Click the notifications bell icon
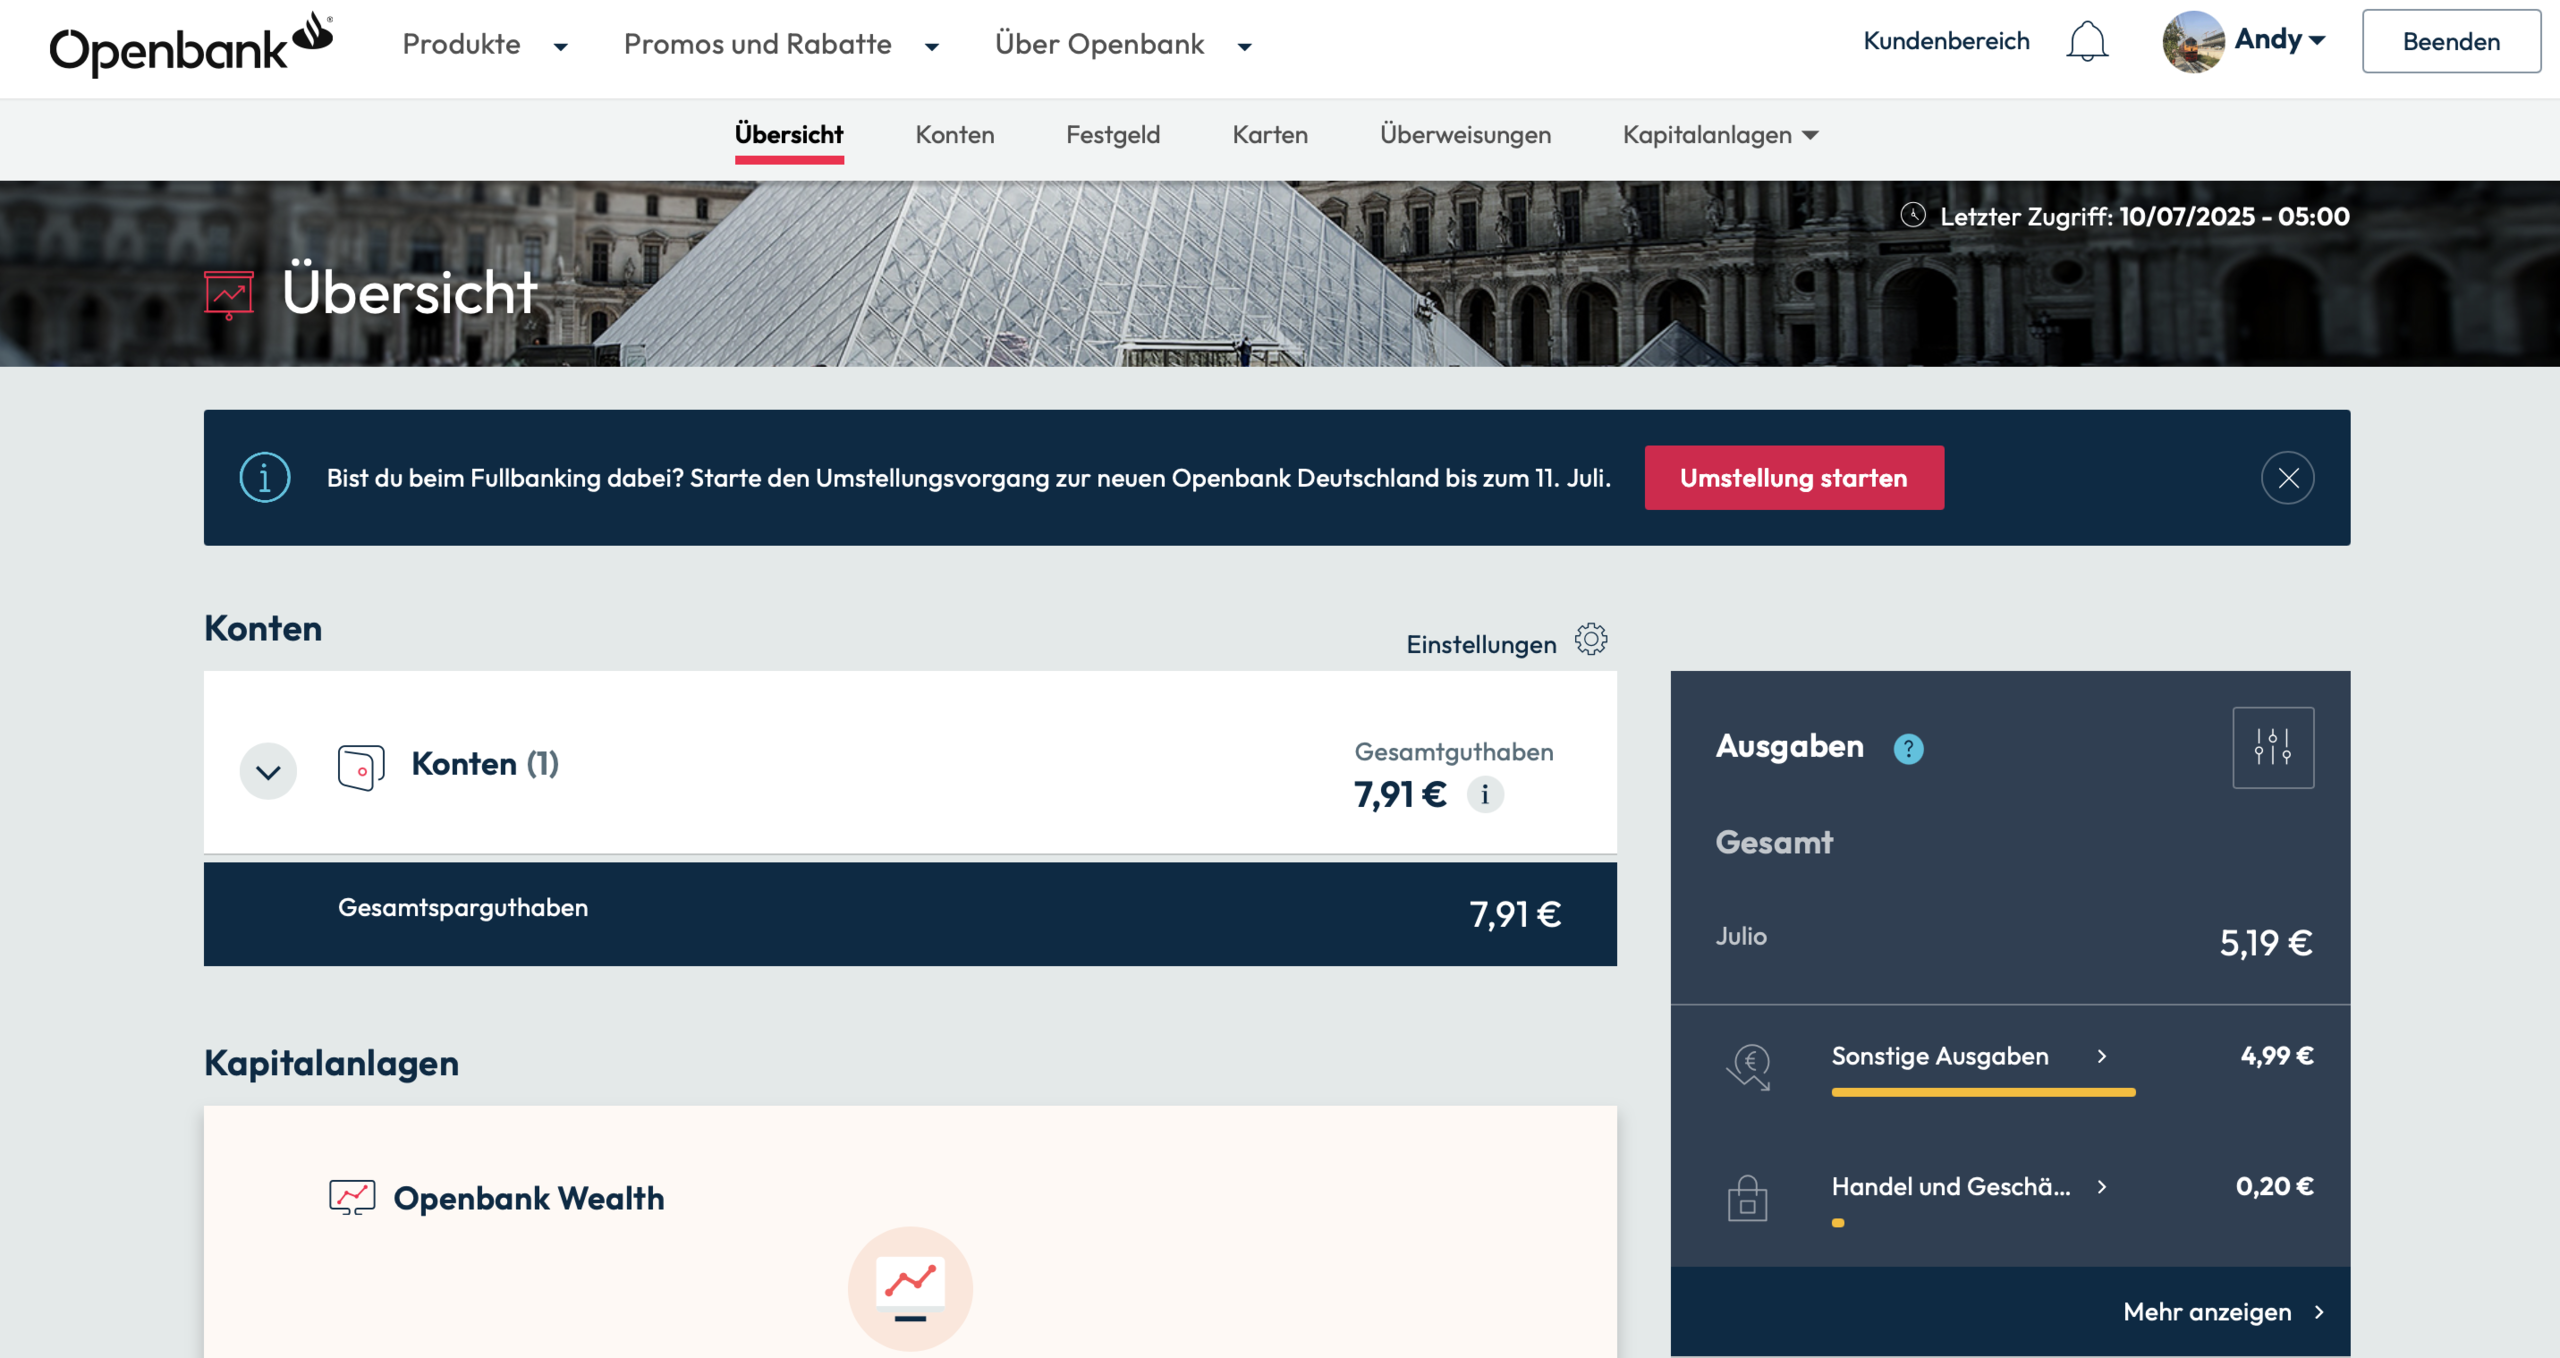 pos(2087,42)
